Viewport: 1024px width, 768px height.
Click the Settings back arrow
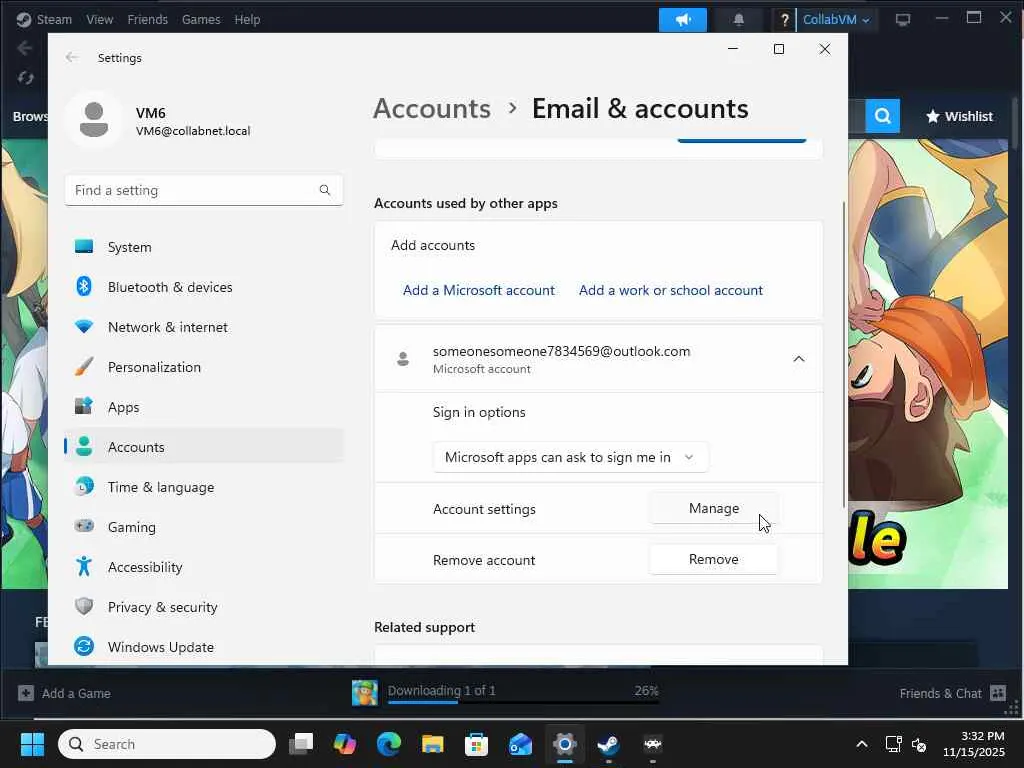pos(72,57)
